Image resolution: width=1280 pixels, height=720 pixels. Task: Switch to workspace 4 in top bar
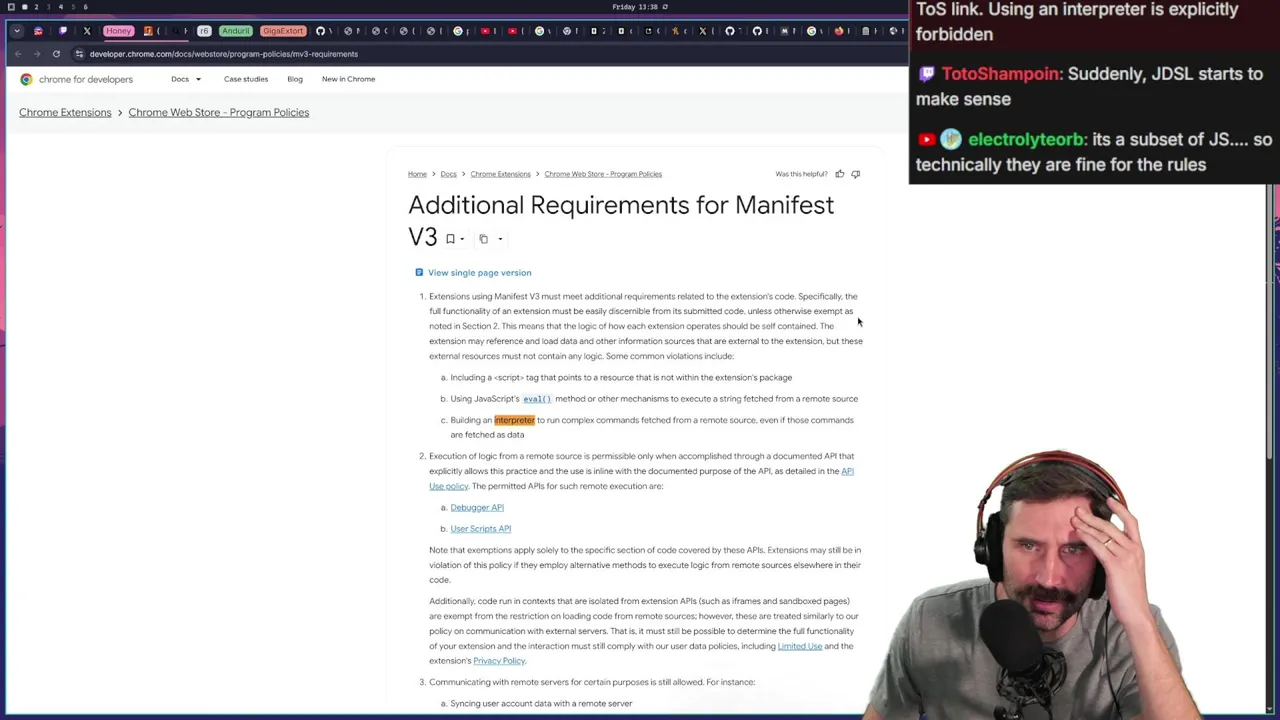pos(60,7)
